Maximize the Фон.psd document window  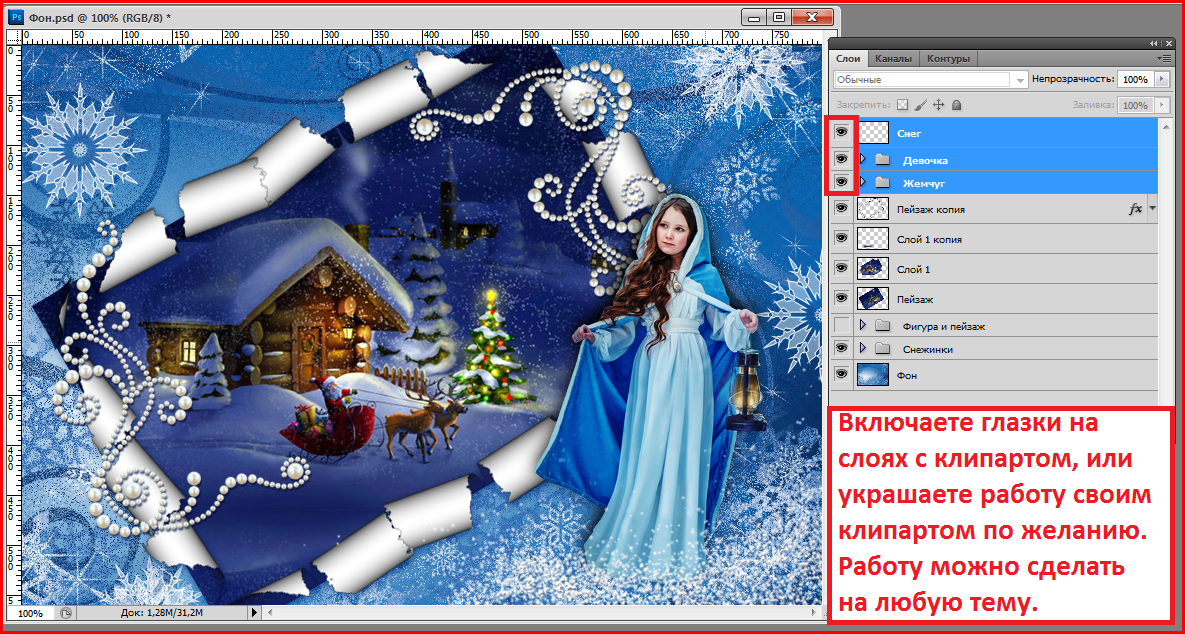tap(778, 16)
